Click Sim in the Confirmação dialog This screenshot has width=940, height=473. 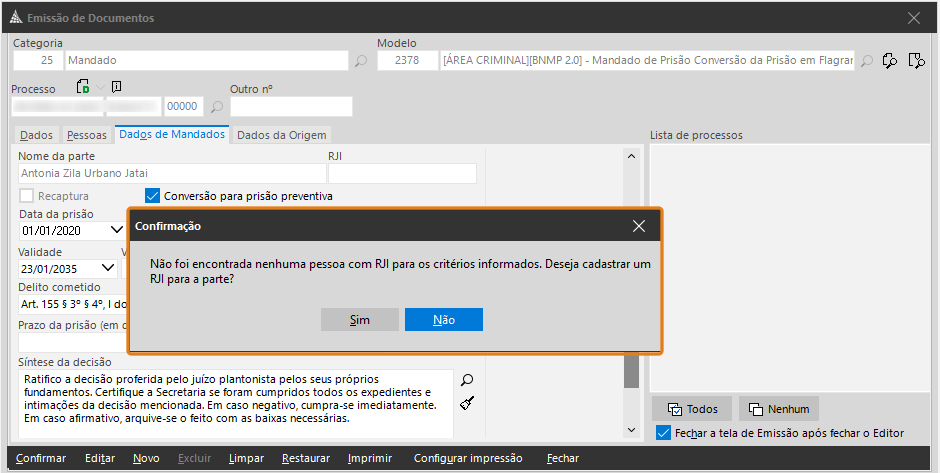click(359, 319)
